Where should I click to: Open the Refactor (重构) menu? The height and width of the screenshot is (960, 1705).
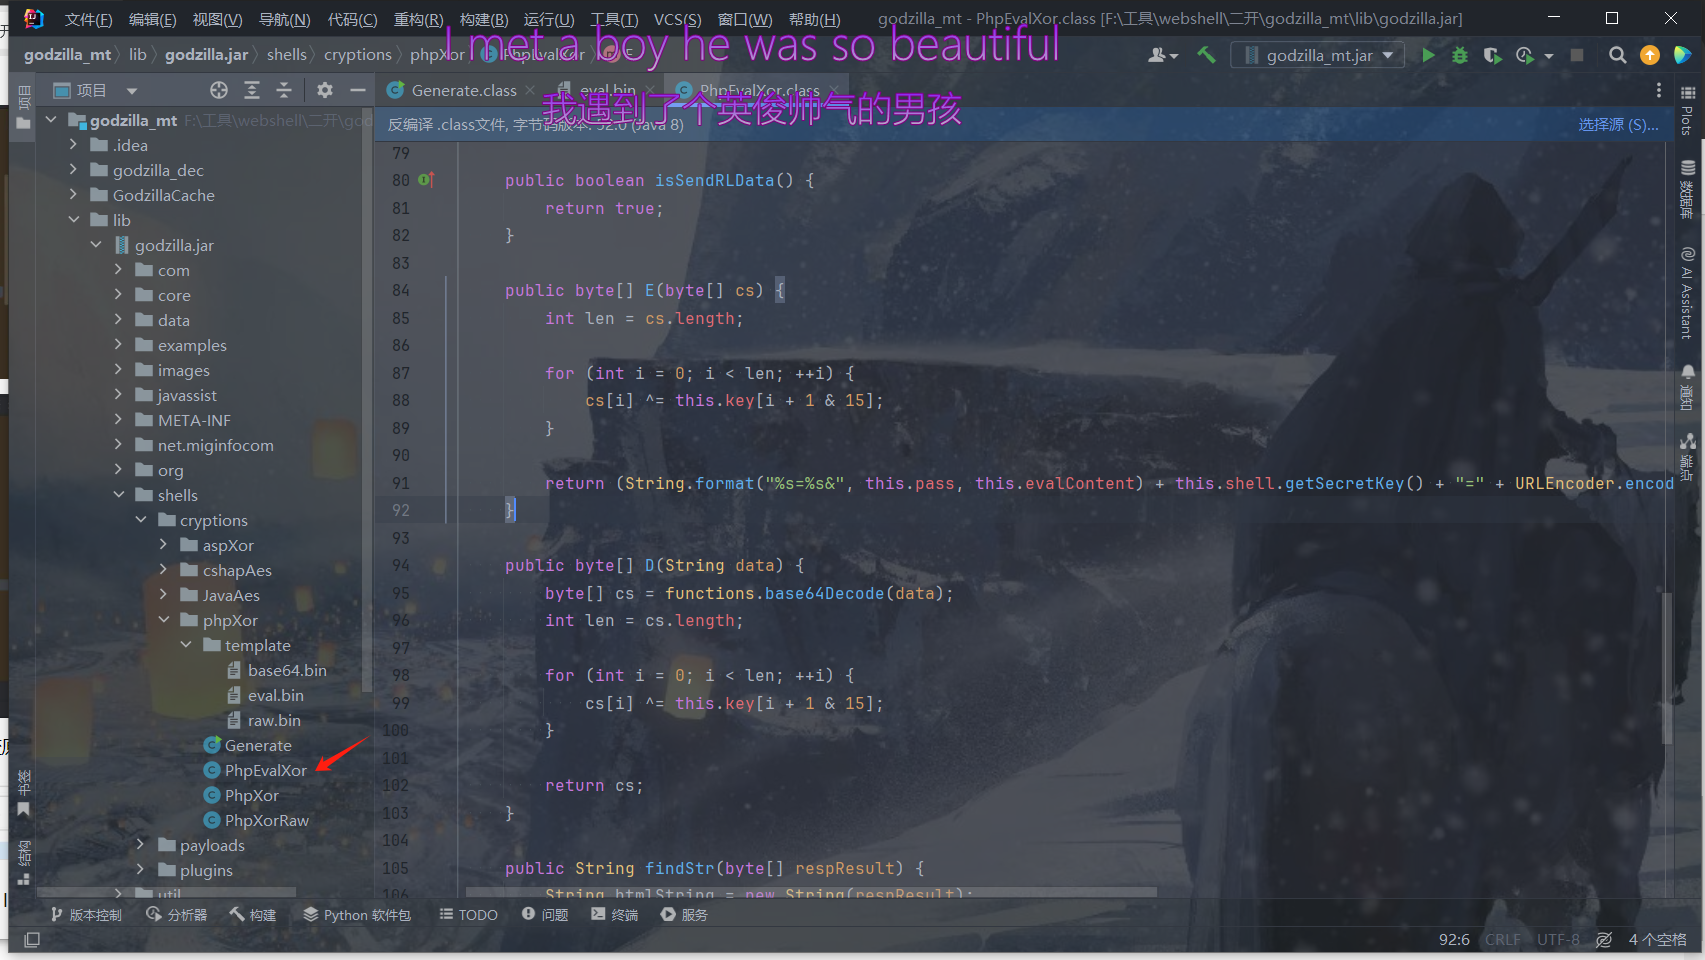coord(418,19)
